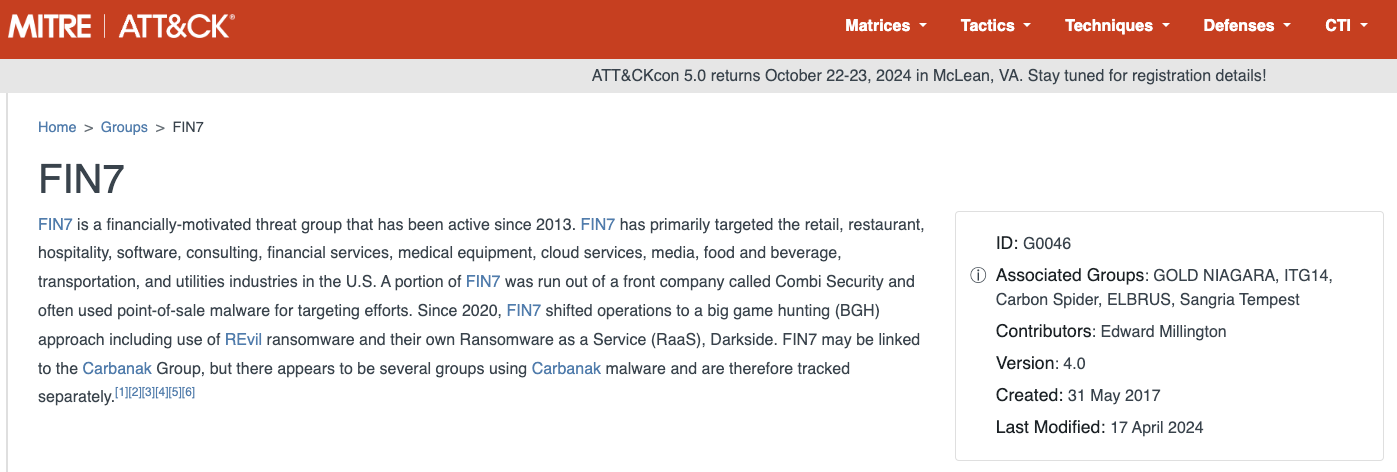Follow the Carbanak Group link

(x=117, y=368)
